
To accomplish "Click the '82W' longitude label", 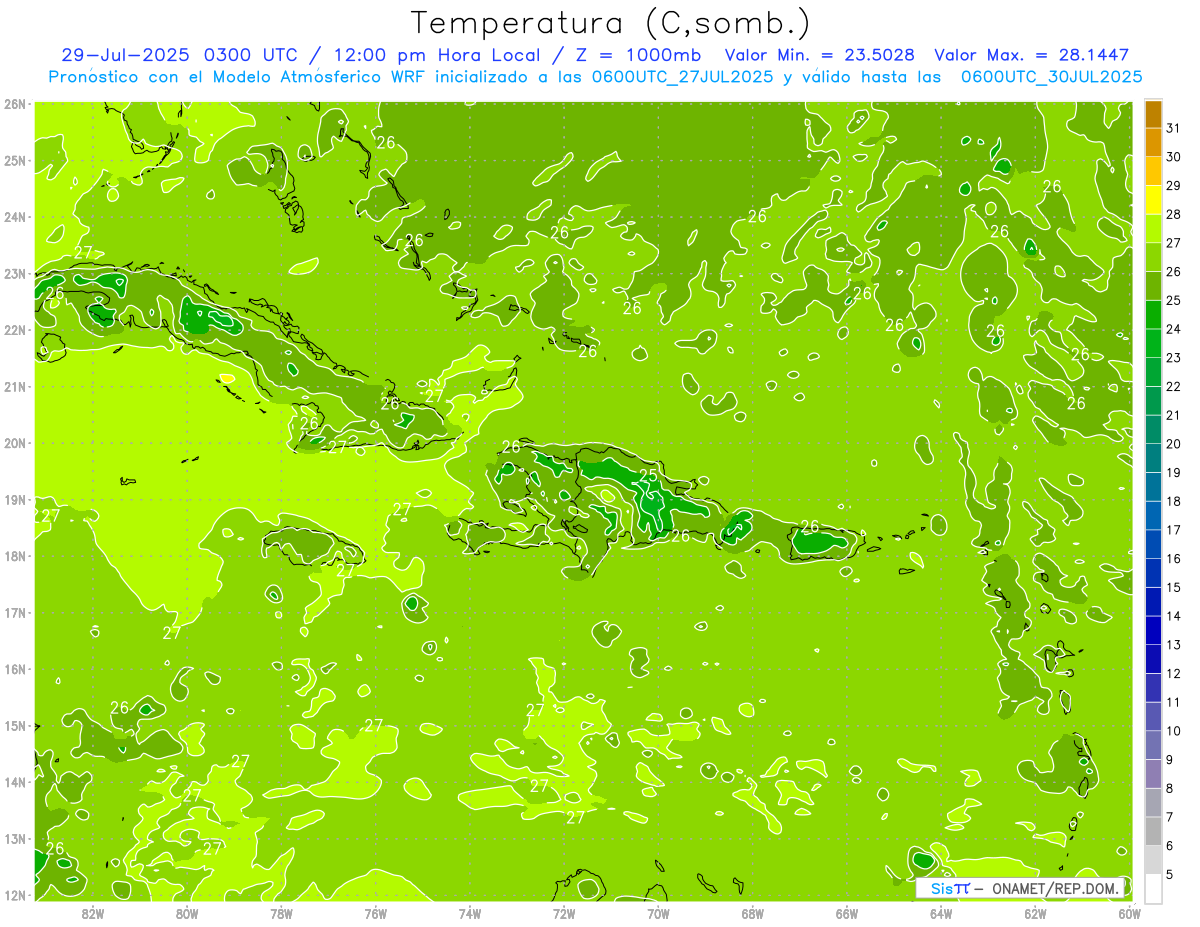I will click(x=93, y=913).
